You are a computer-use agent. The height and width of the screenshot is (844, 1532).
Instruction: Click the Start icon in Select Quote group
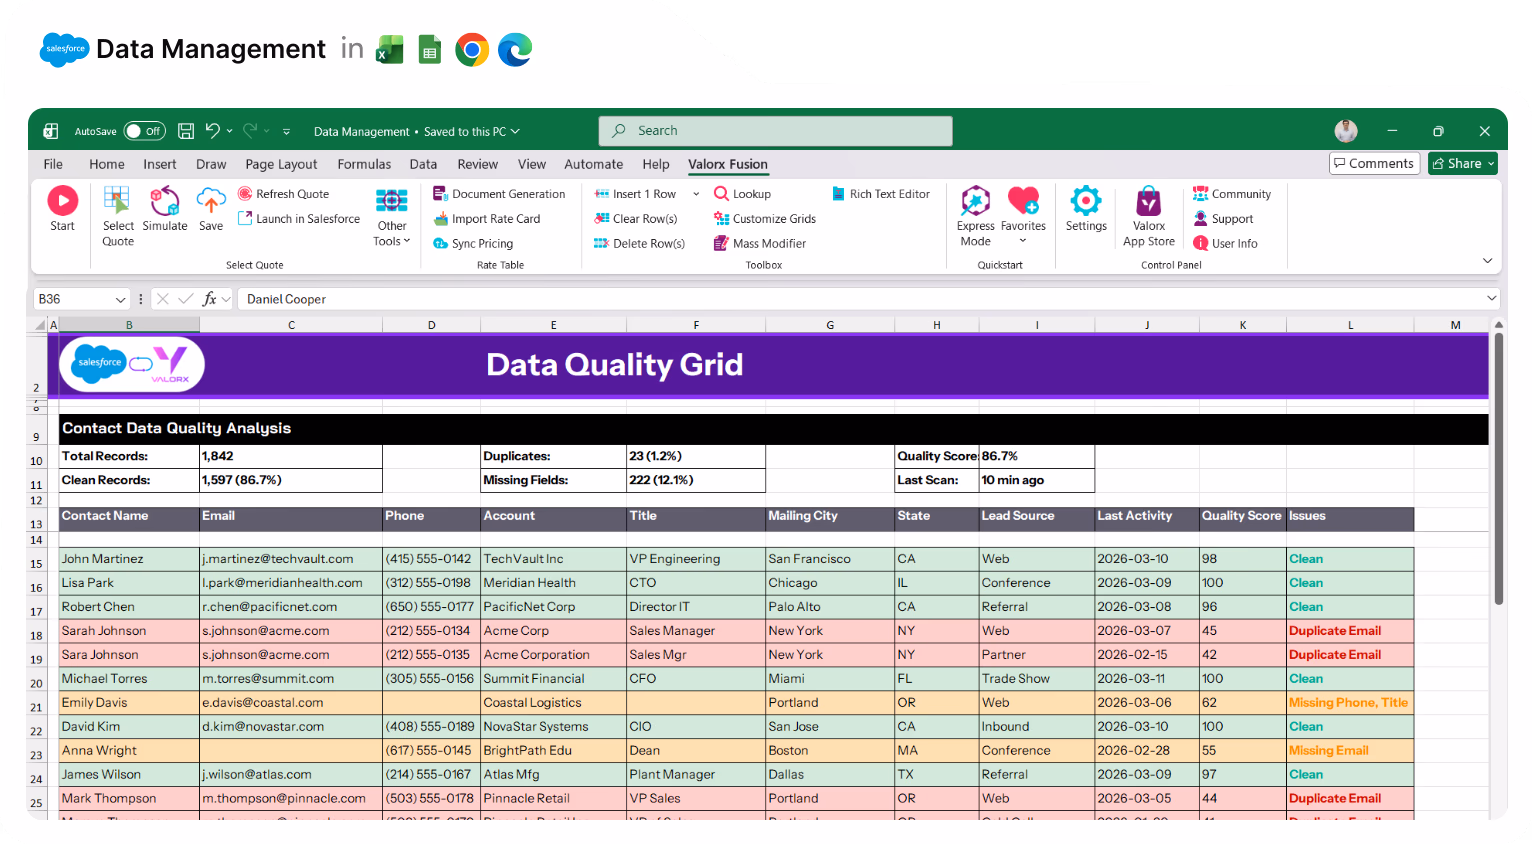(x=62, y=210)
